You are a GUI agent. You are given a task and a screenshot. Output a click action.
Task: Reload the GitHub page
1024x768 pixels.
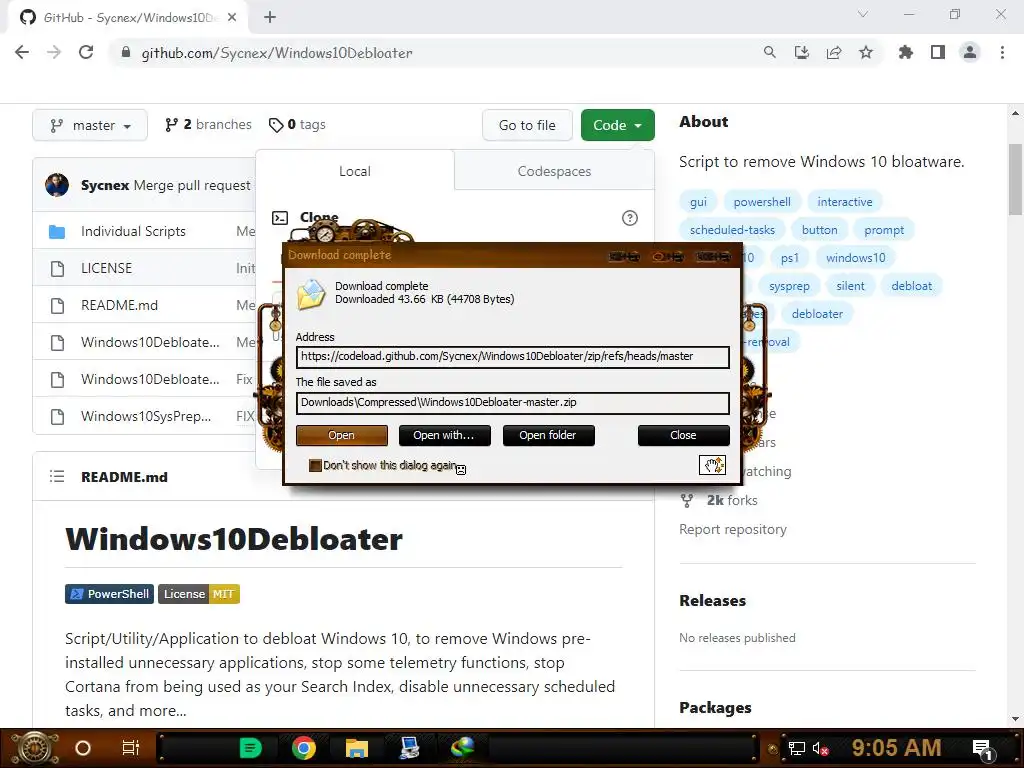pyautogui.click(x=86, y=52)
